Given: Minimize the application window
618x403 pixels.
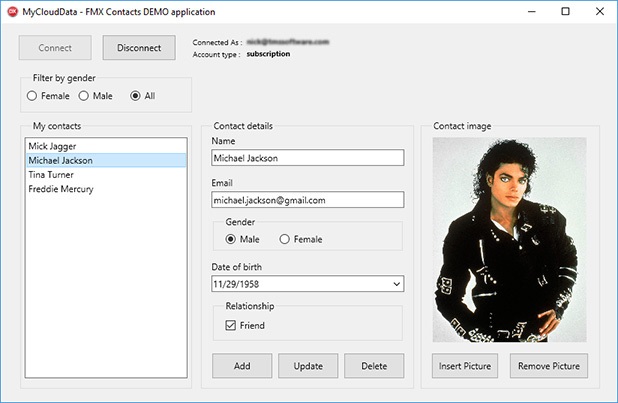Looking at the screenshot, I should [x=532, y=11].
